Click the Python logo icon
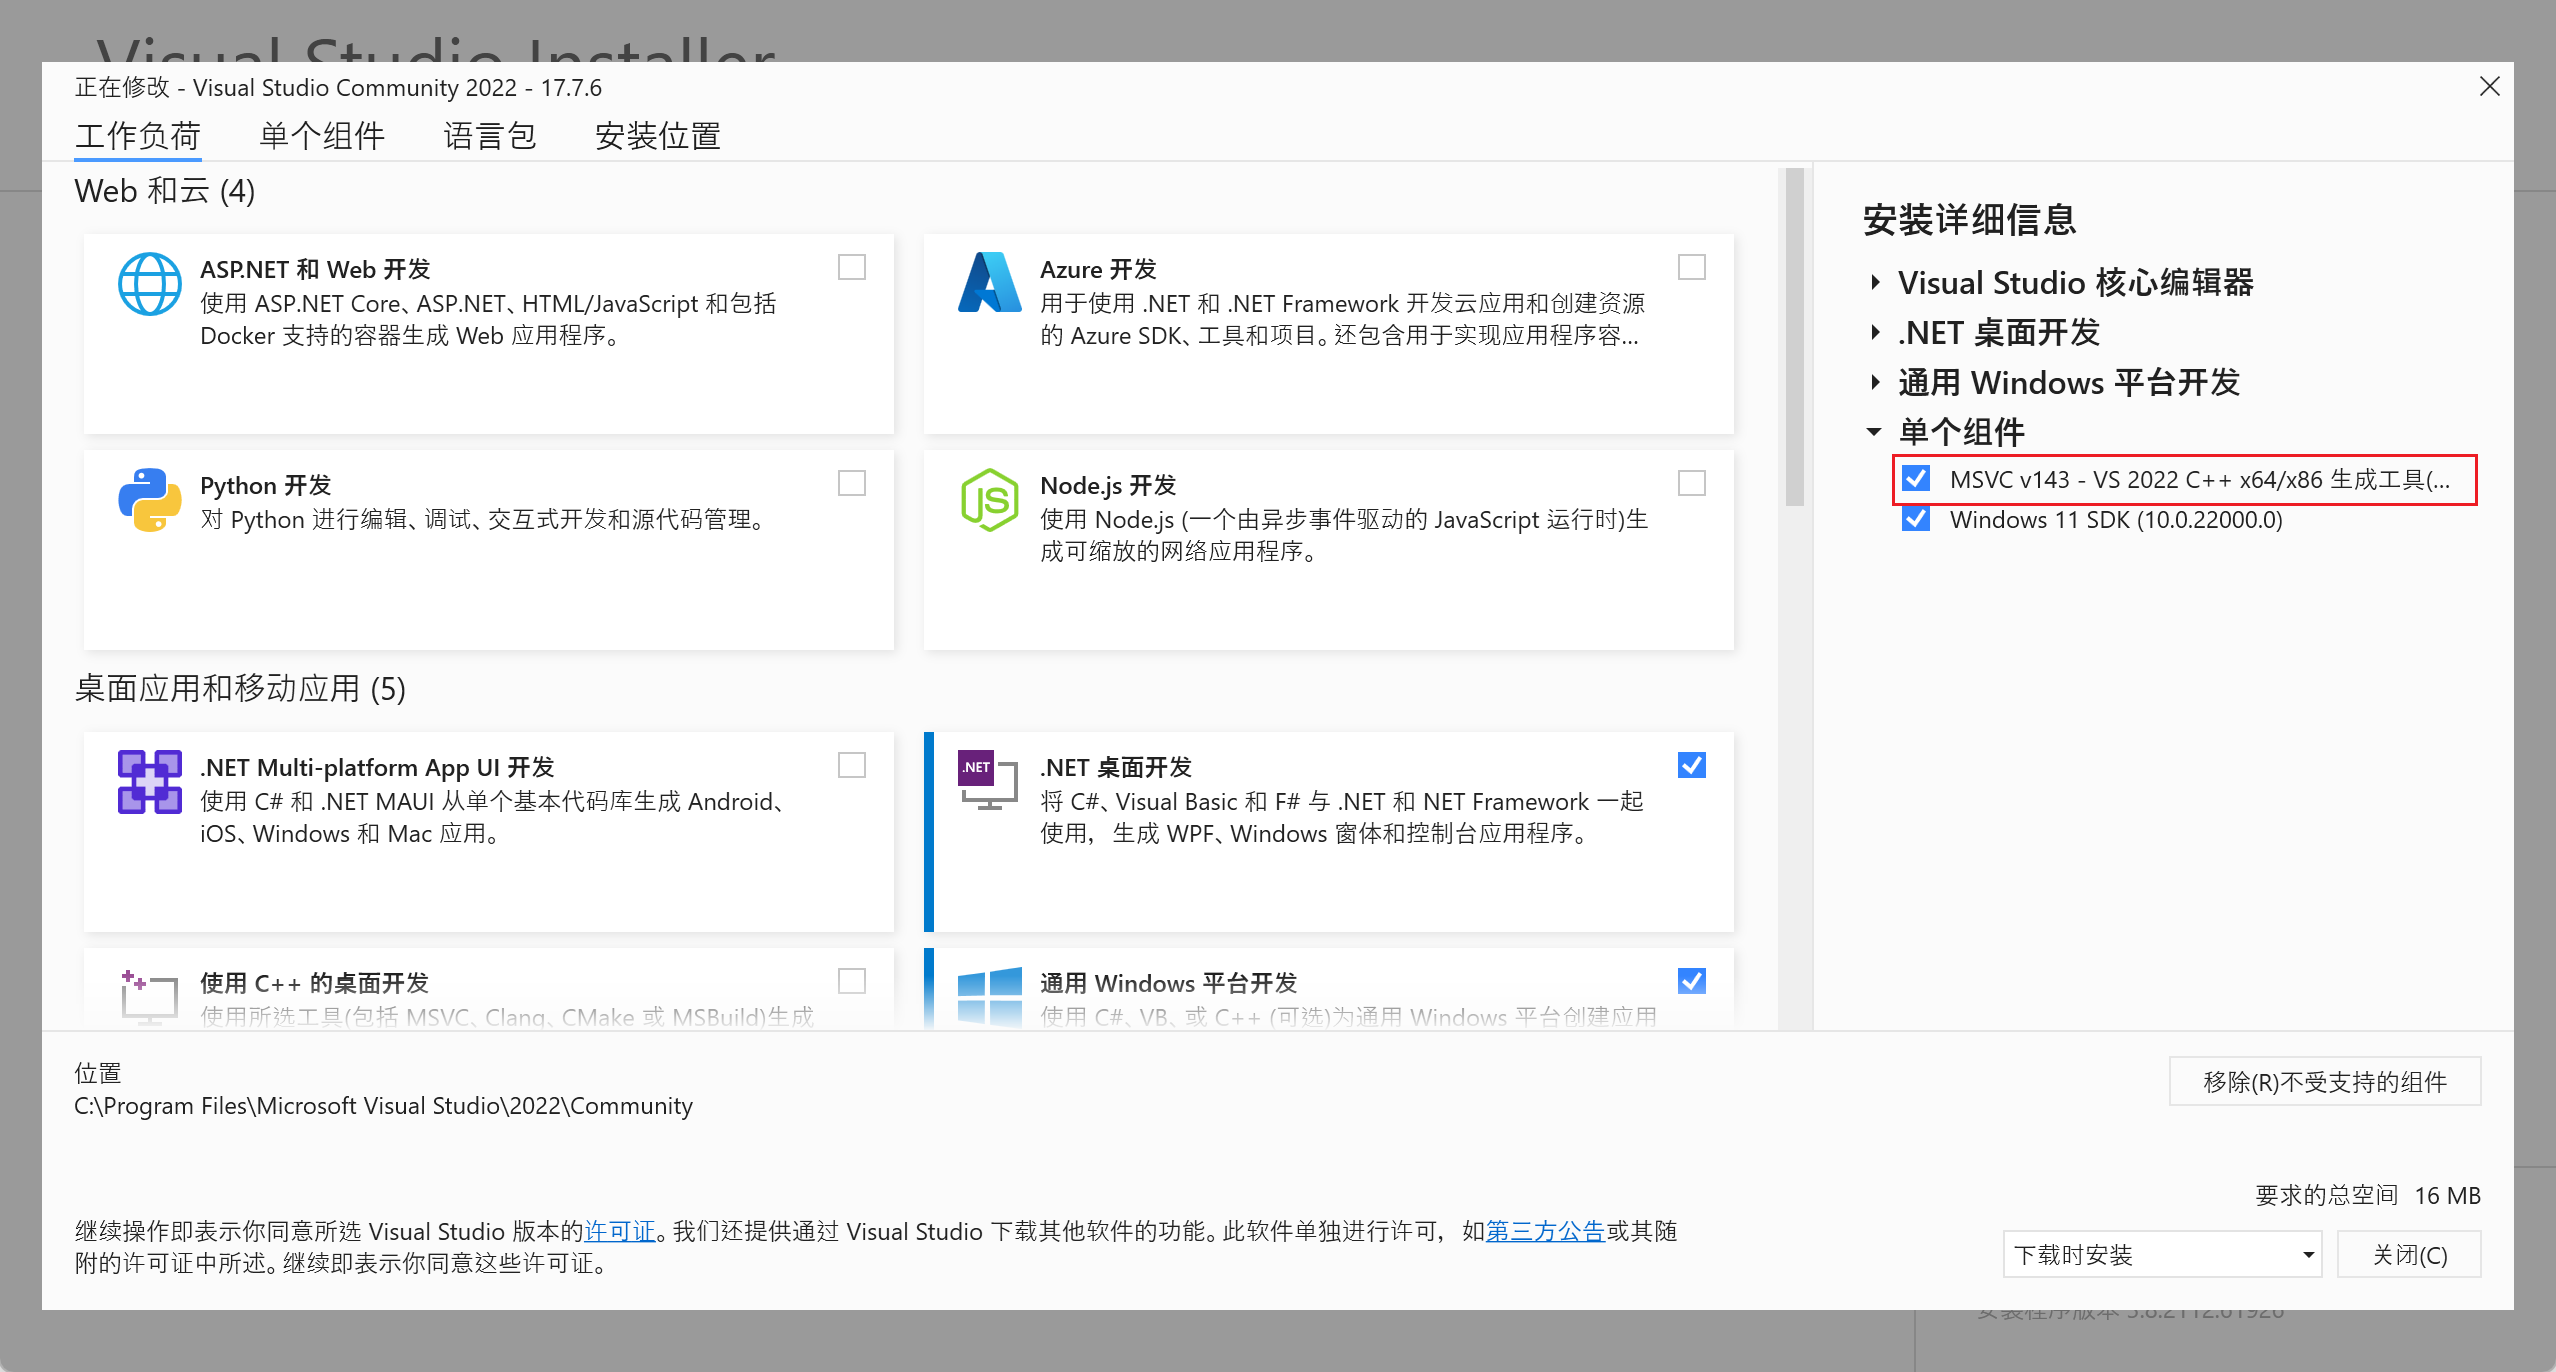 [150, 500]
